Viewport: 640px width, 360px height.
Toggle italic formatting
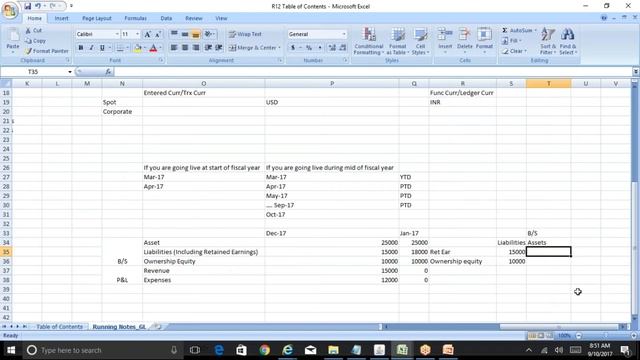click(x=91, y=48)
